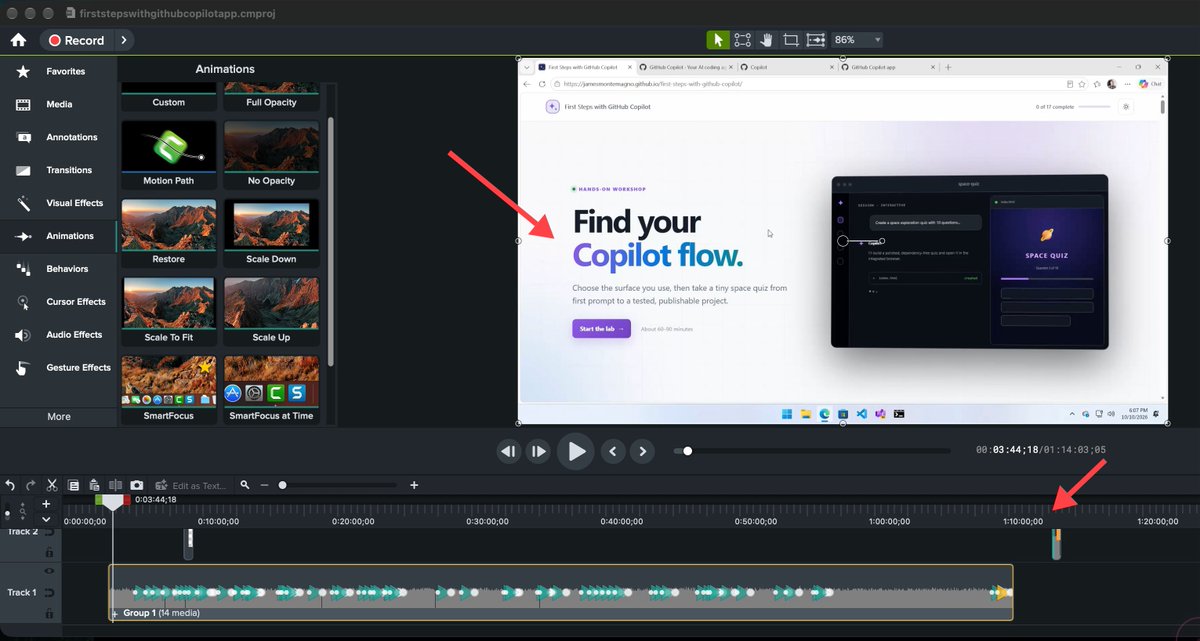
Task: Toggle Track 1 visibility eye
Action: 48,570
